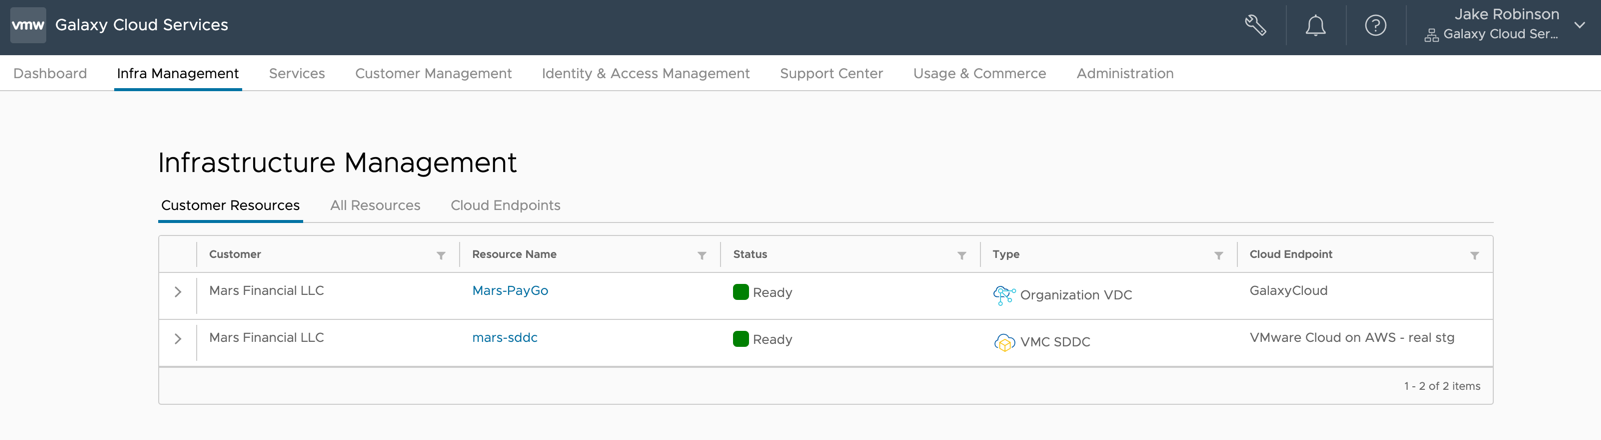The width and height of the screenshot is (1601, 440).
Task: Click the green Ready status indicator for Mars-PayGo
Action: [x=741, y=292]
